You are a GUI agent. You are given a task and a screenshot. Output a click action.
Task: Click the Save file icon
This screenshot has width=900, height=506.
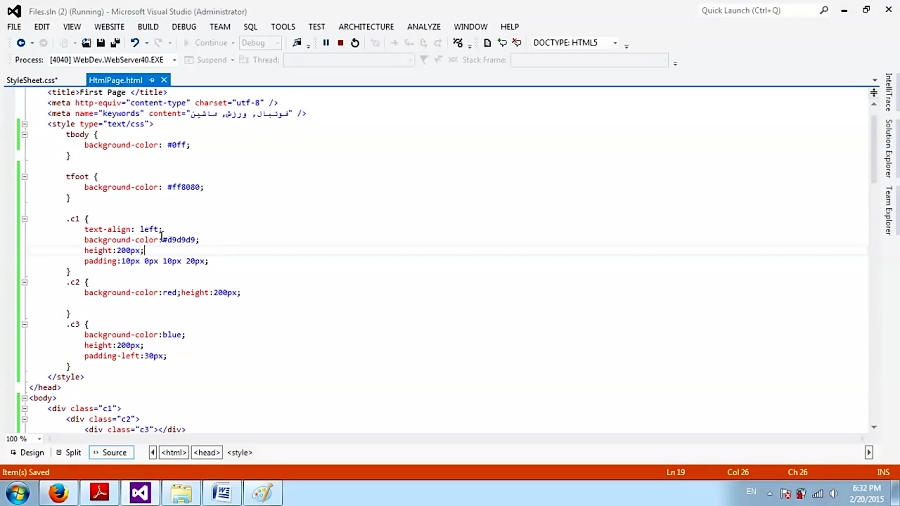pyautogui.click(x=100, y=43)
